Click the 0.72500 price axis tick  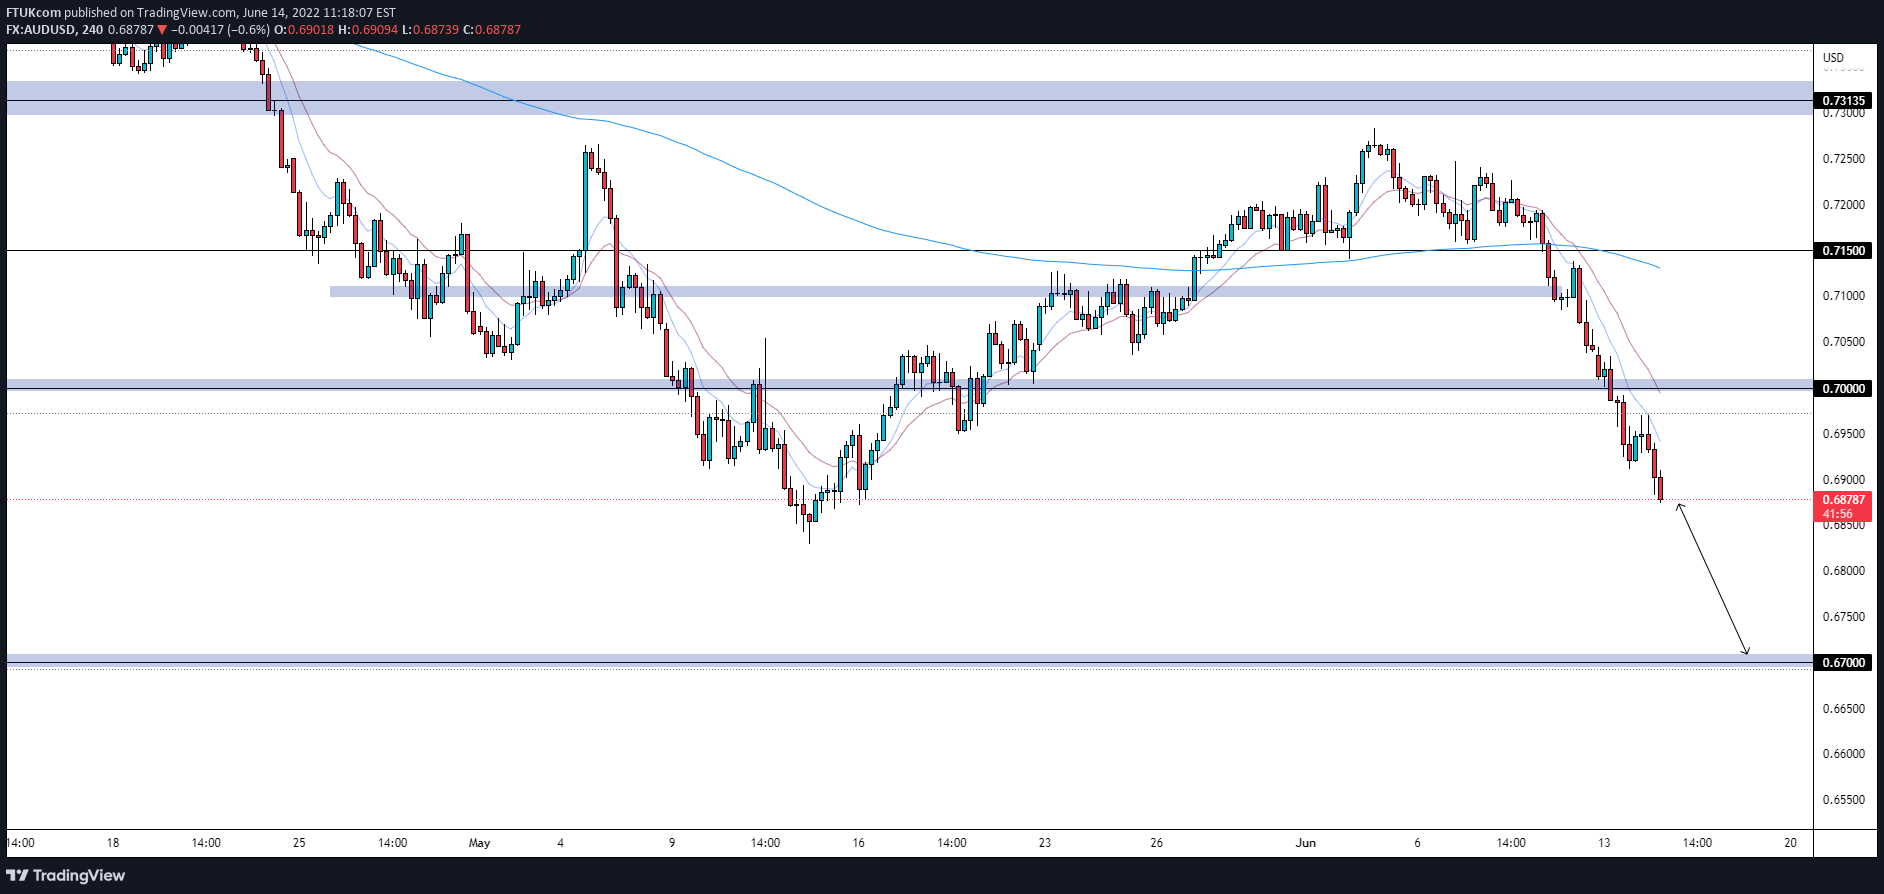[x=1844, y=159]
